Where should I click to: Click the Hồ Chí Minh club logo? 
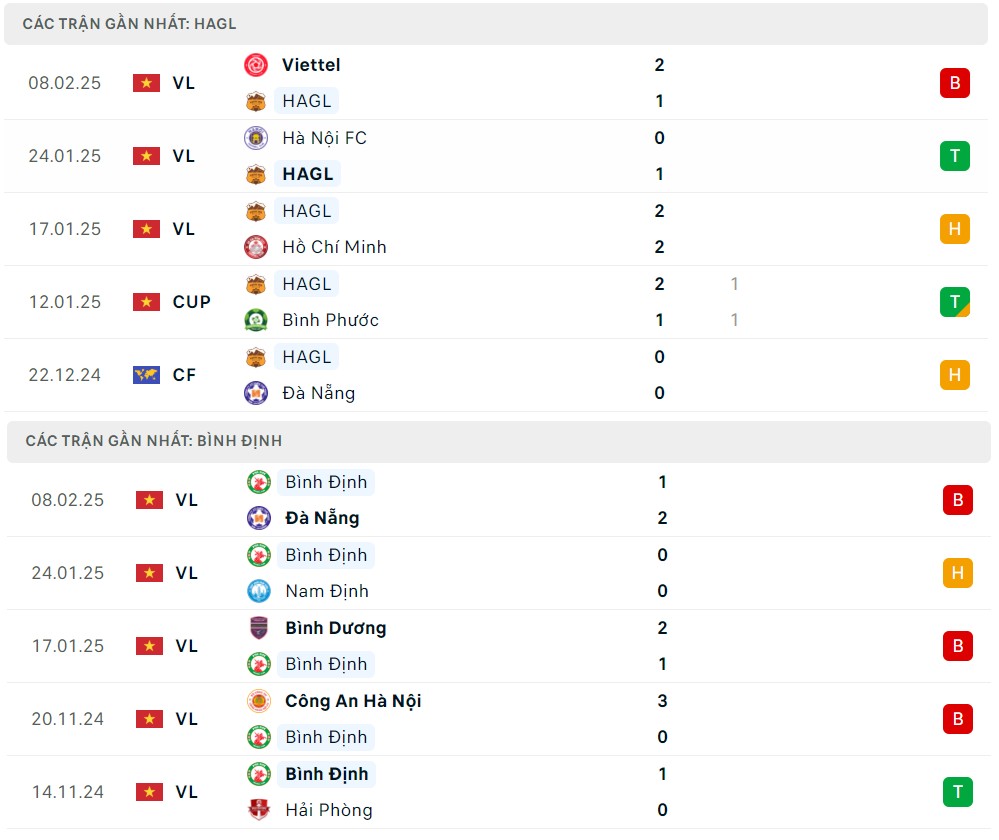pos(256,247)
